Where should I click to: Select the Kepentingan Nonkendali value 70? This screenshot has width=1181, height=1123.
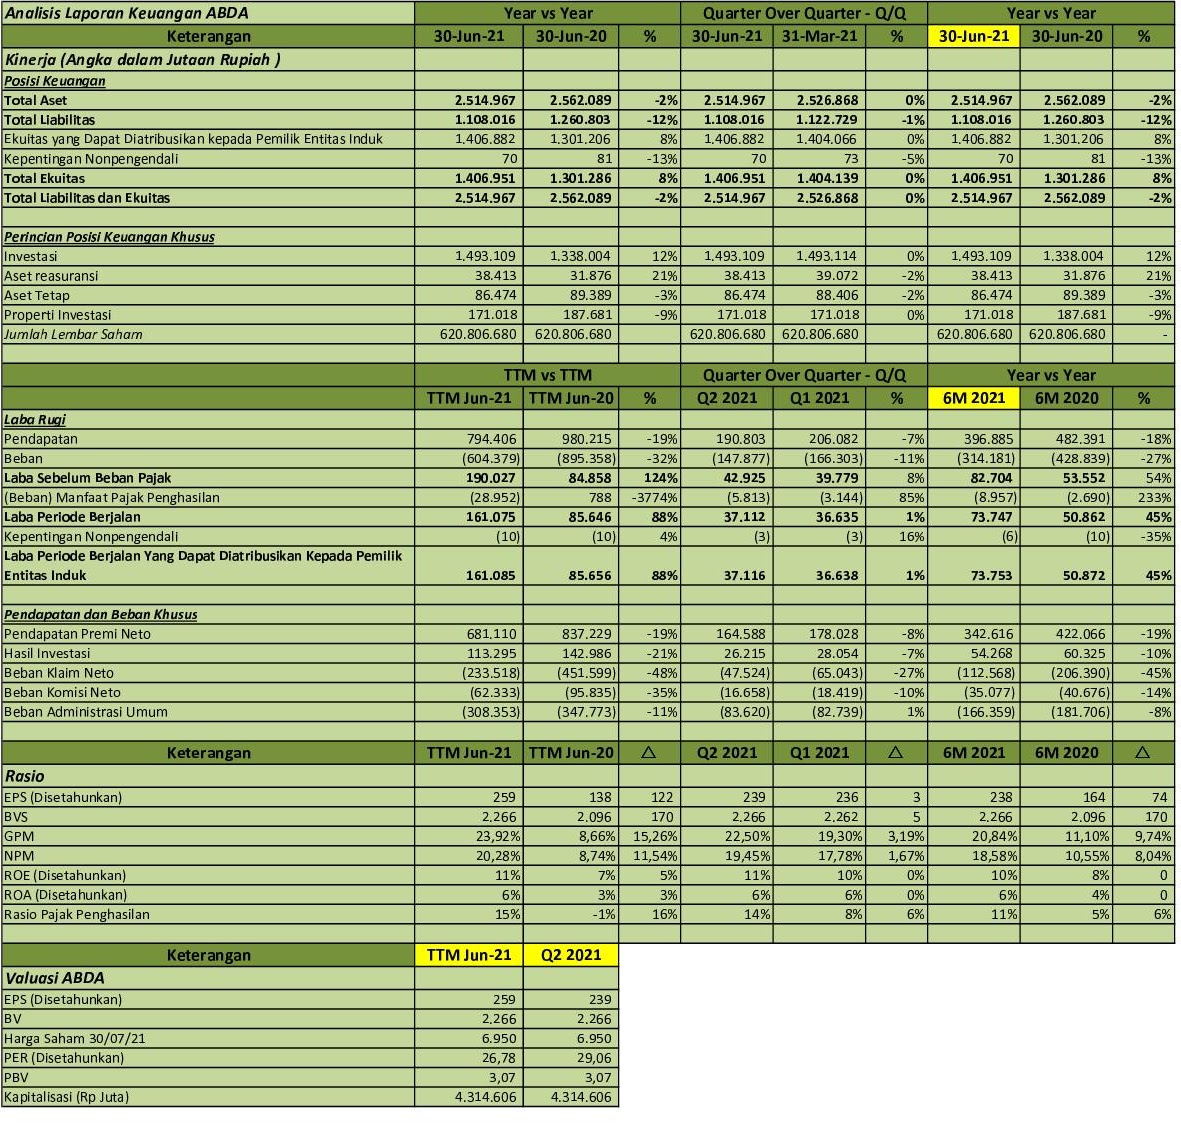pyautogui.click(x=507, y=159)
